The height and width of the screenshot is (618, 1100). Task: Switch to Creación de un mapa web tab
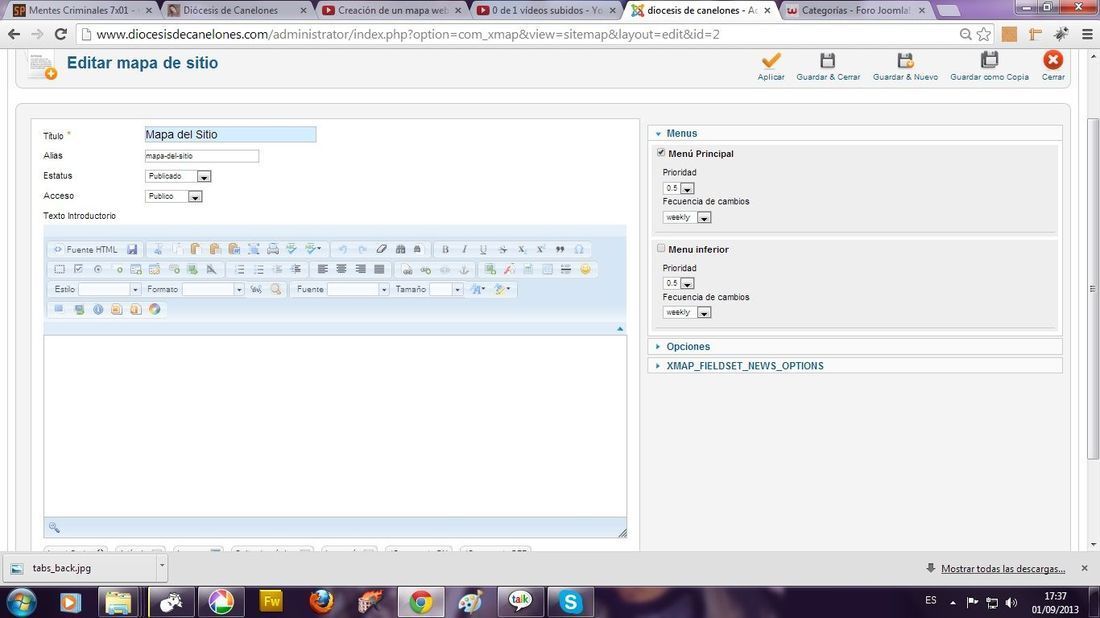pos(393,11)
